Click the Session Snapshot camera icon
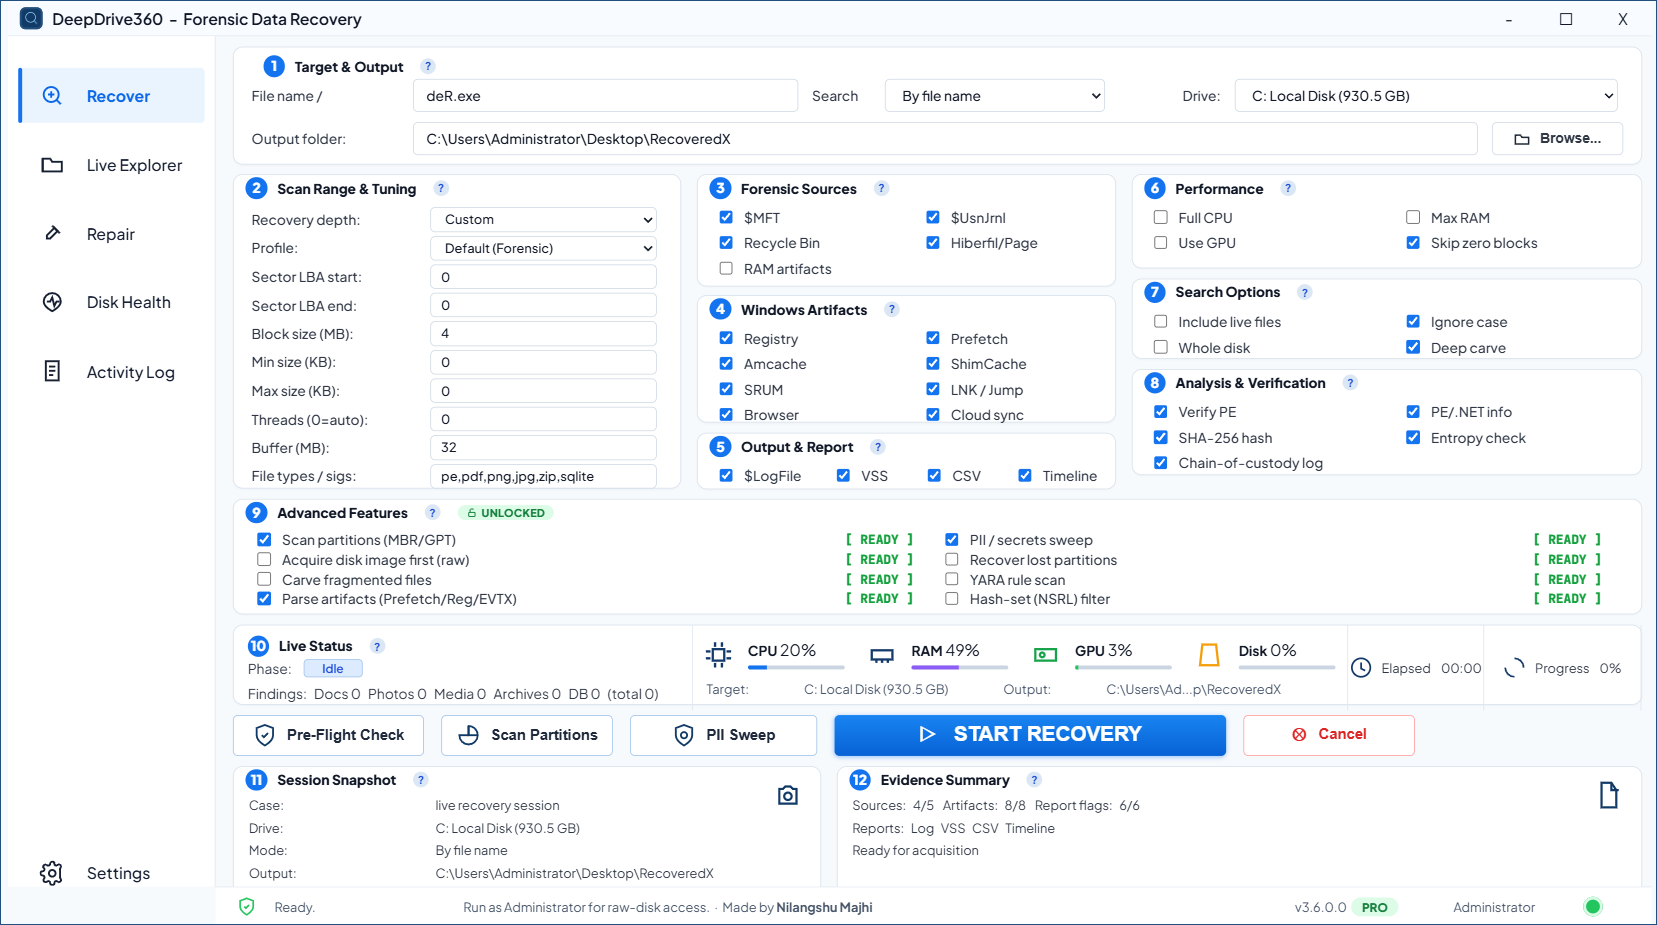Image resolution: width=1657 pixels, height=925 pixels. point(788,795)
